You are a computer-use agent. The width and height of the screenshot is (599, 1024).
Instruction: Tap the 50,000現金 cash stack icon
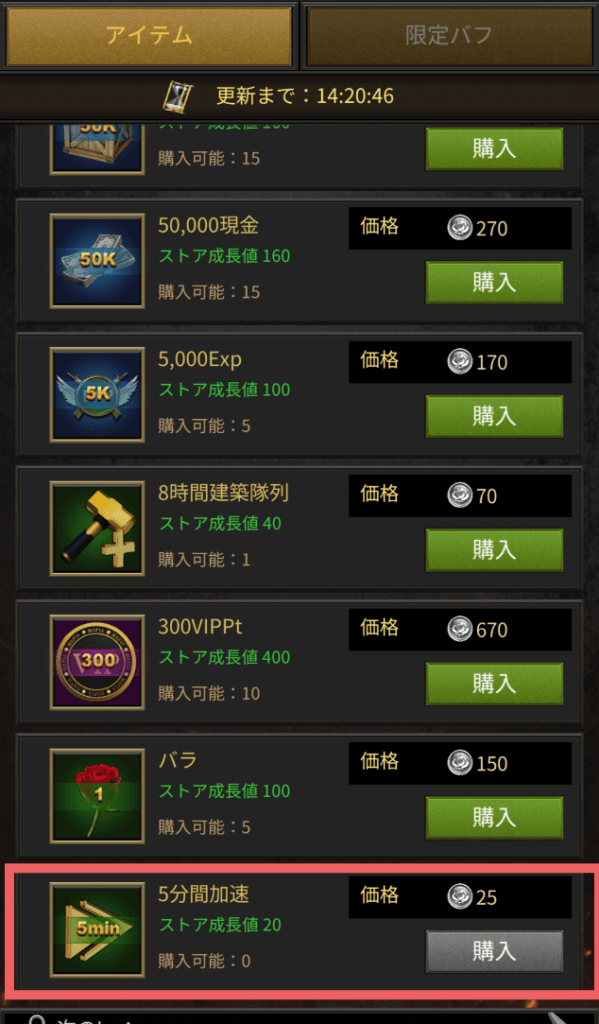click(x=97, y=261)
